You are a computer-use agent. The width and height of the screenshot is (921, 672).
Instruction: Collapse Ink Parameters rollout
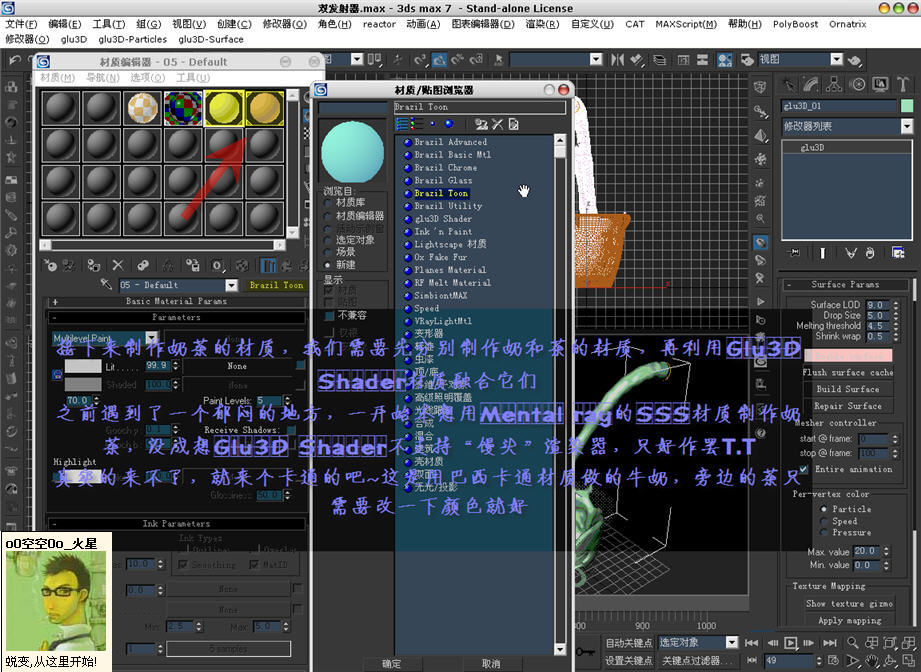click(x=176, y=523)
